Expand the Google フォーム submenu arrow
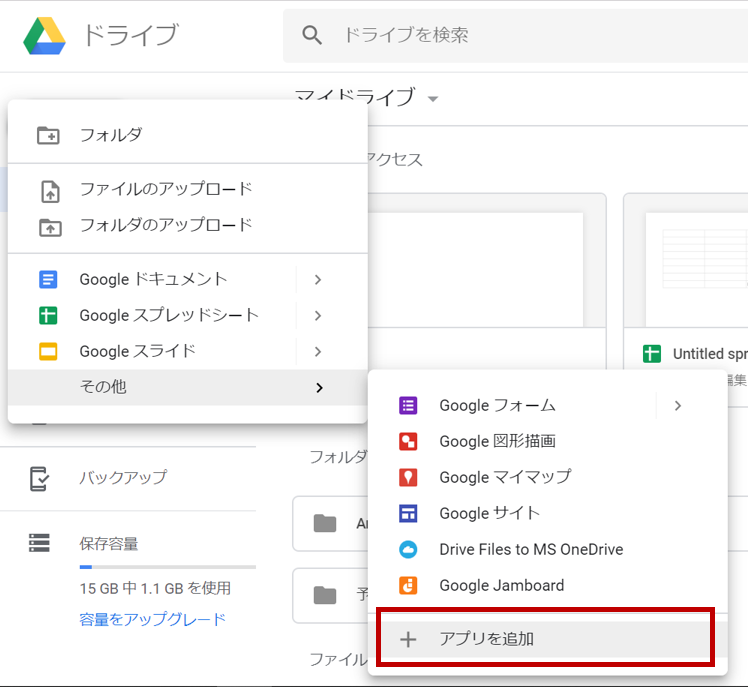 click(x=678, y=406)
